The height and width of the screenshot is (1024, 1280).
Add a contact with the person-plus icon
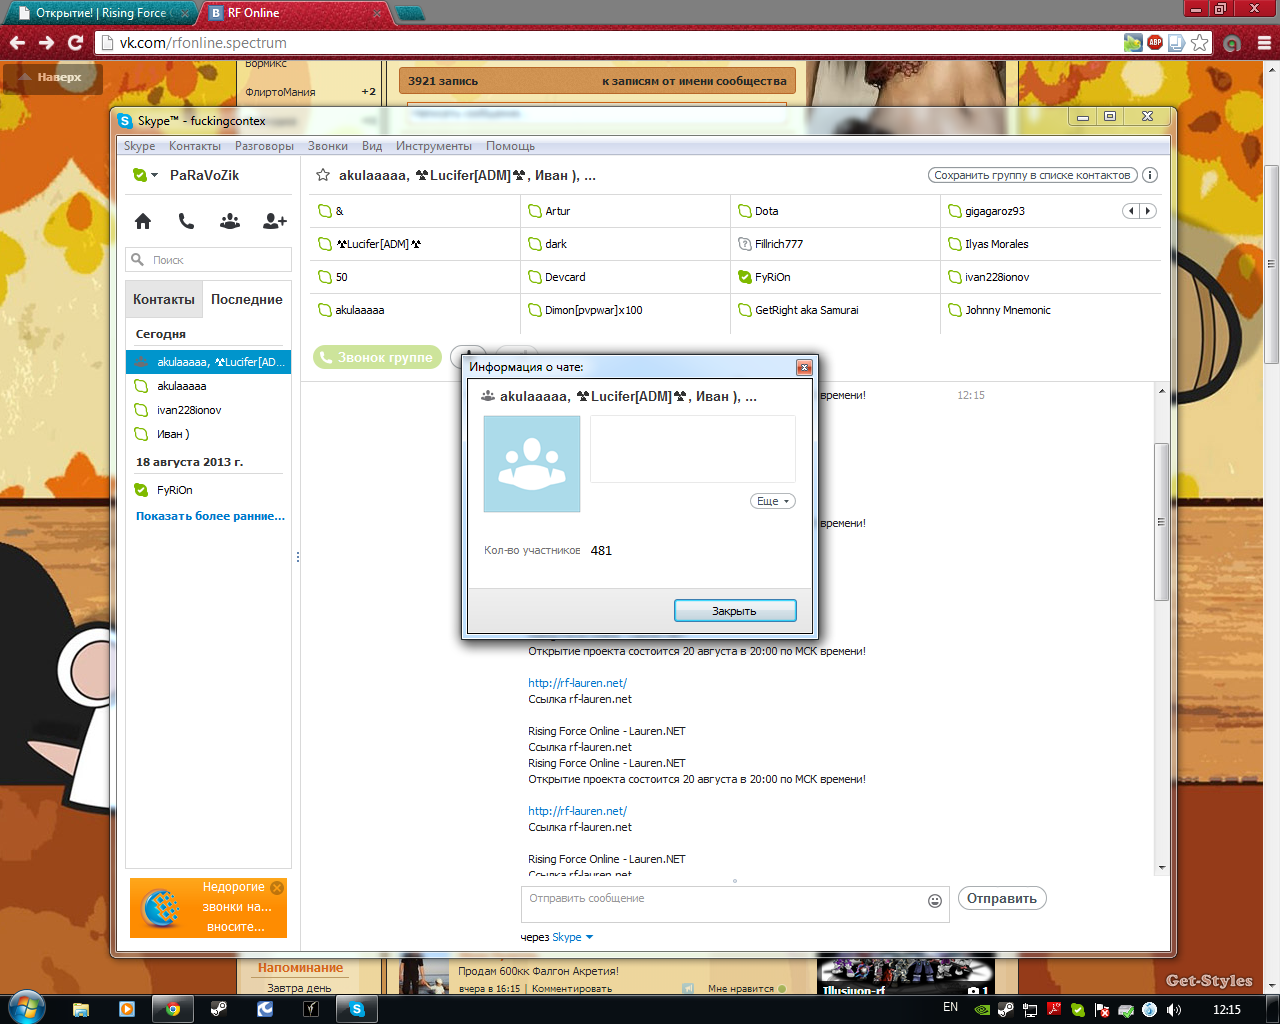[275, 221]
